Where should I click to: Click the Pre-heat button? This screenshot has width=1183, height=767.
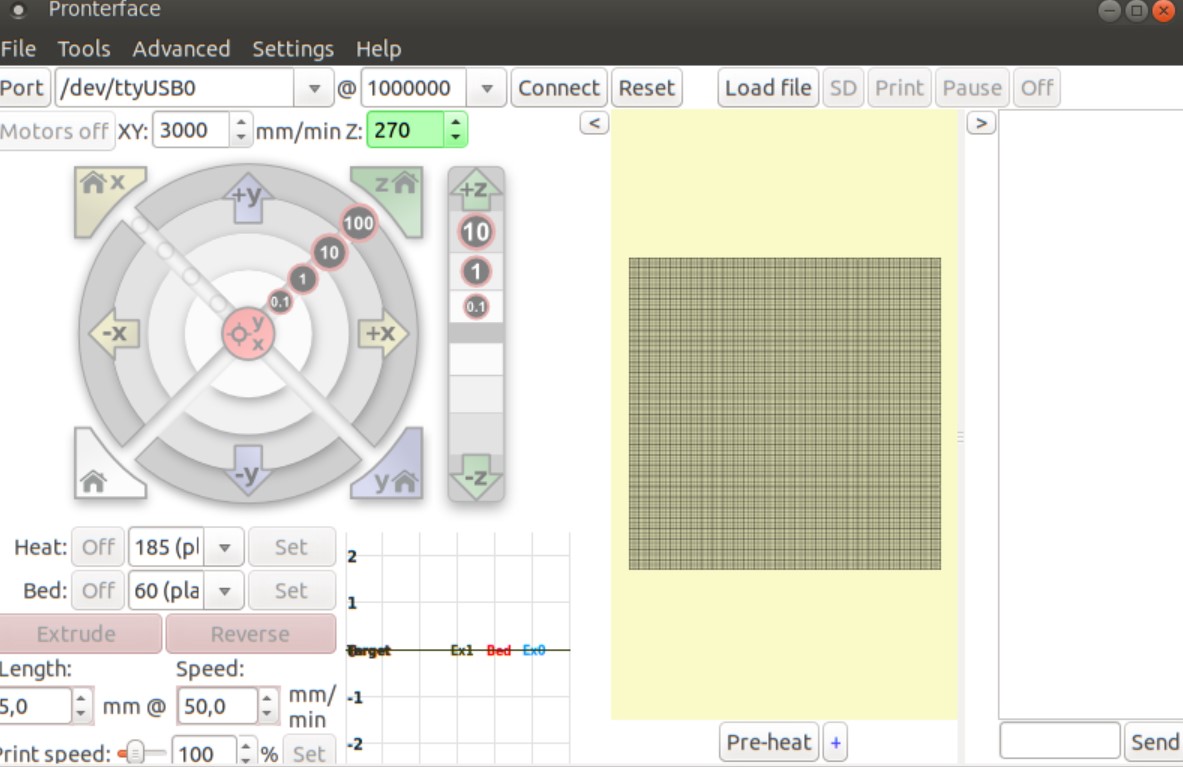point(769,742)
